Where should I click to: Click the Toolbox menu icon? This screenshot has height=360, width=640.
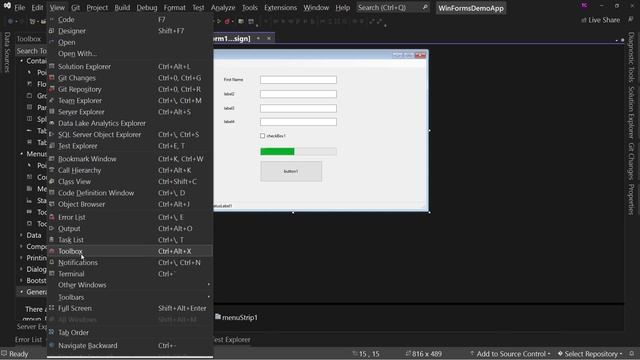click(51, 251)
